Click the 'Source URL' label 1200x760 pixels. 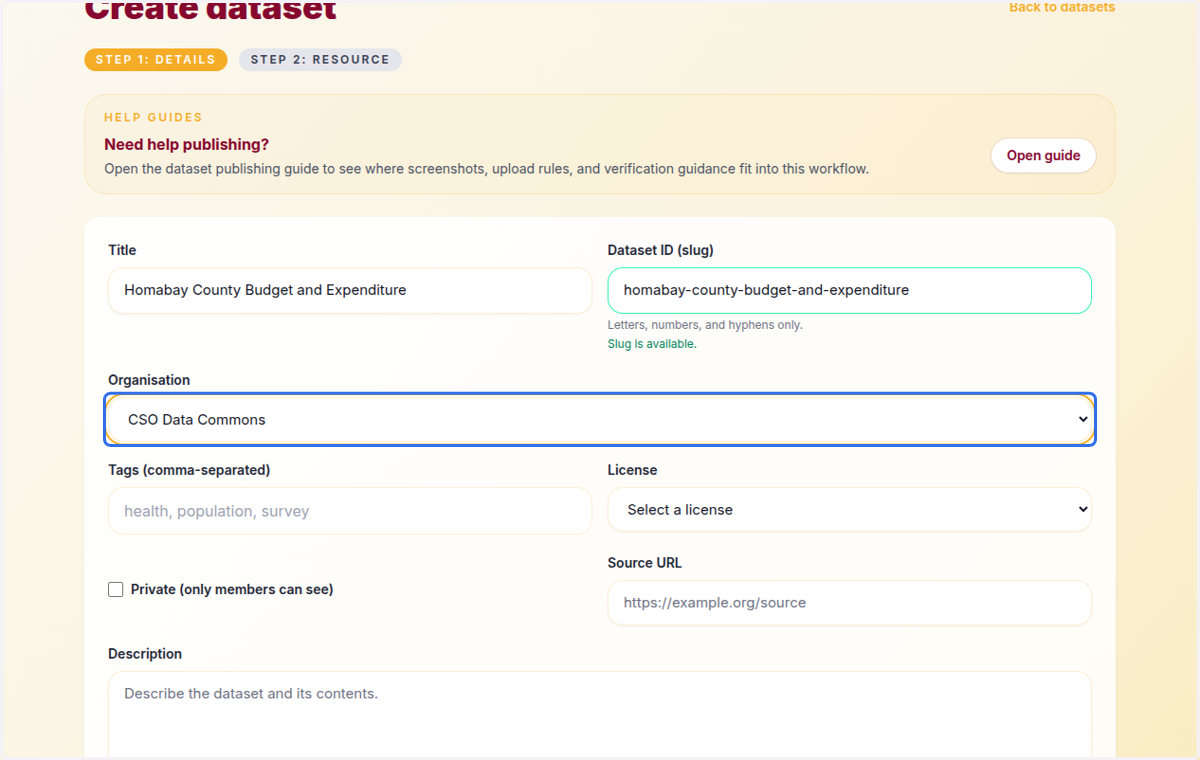click(645, 563)
